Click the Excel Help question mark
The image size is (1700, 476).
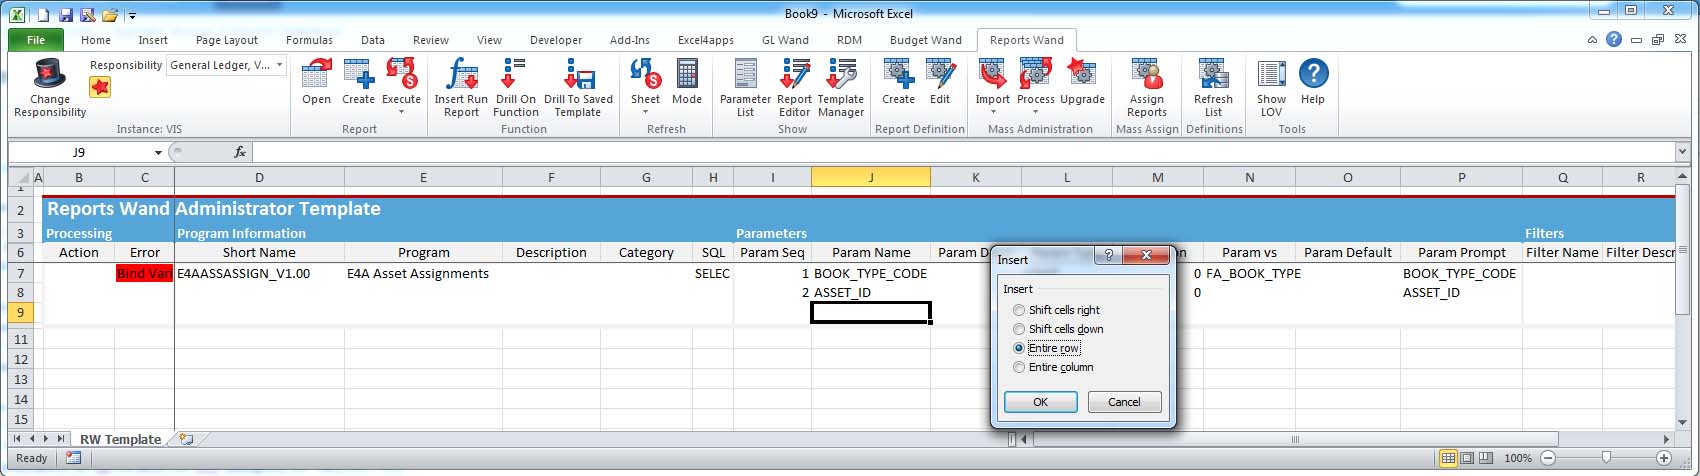[x=1614, y=40]
